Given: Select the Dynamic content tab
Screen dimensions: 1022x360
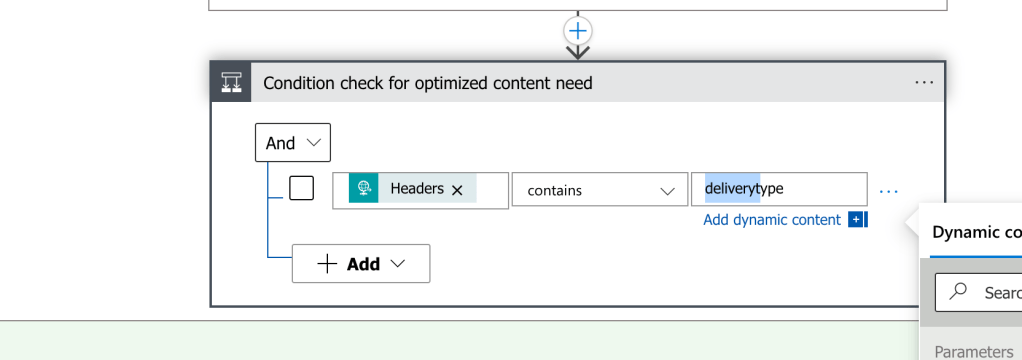Looking at the screenshot, I should [x=976, y=233].
